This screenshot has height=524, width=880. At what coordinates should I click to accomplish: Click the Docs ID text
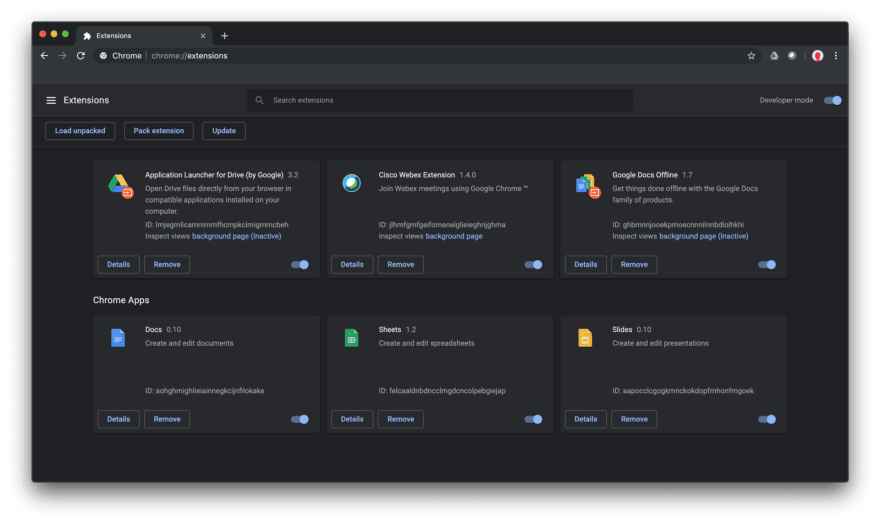tap(205, 390)
